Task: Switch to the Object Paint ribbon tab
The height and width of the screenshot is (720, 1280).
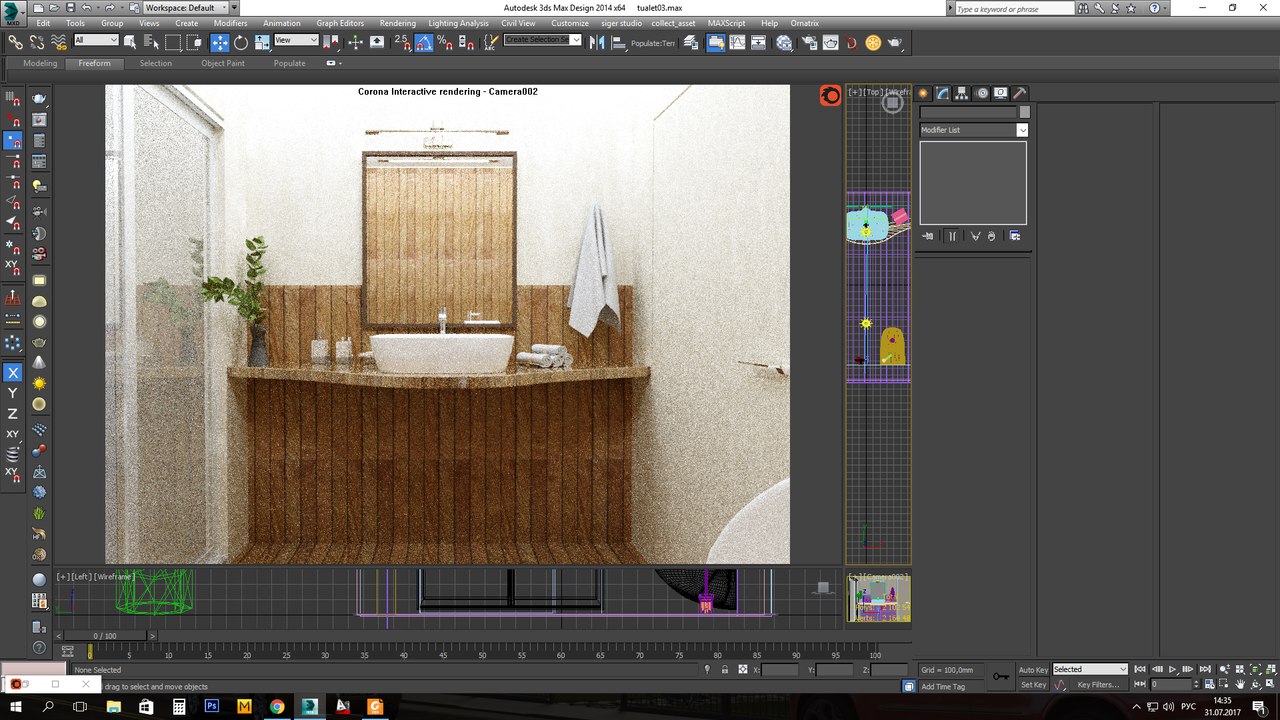Action: point(223,63)
